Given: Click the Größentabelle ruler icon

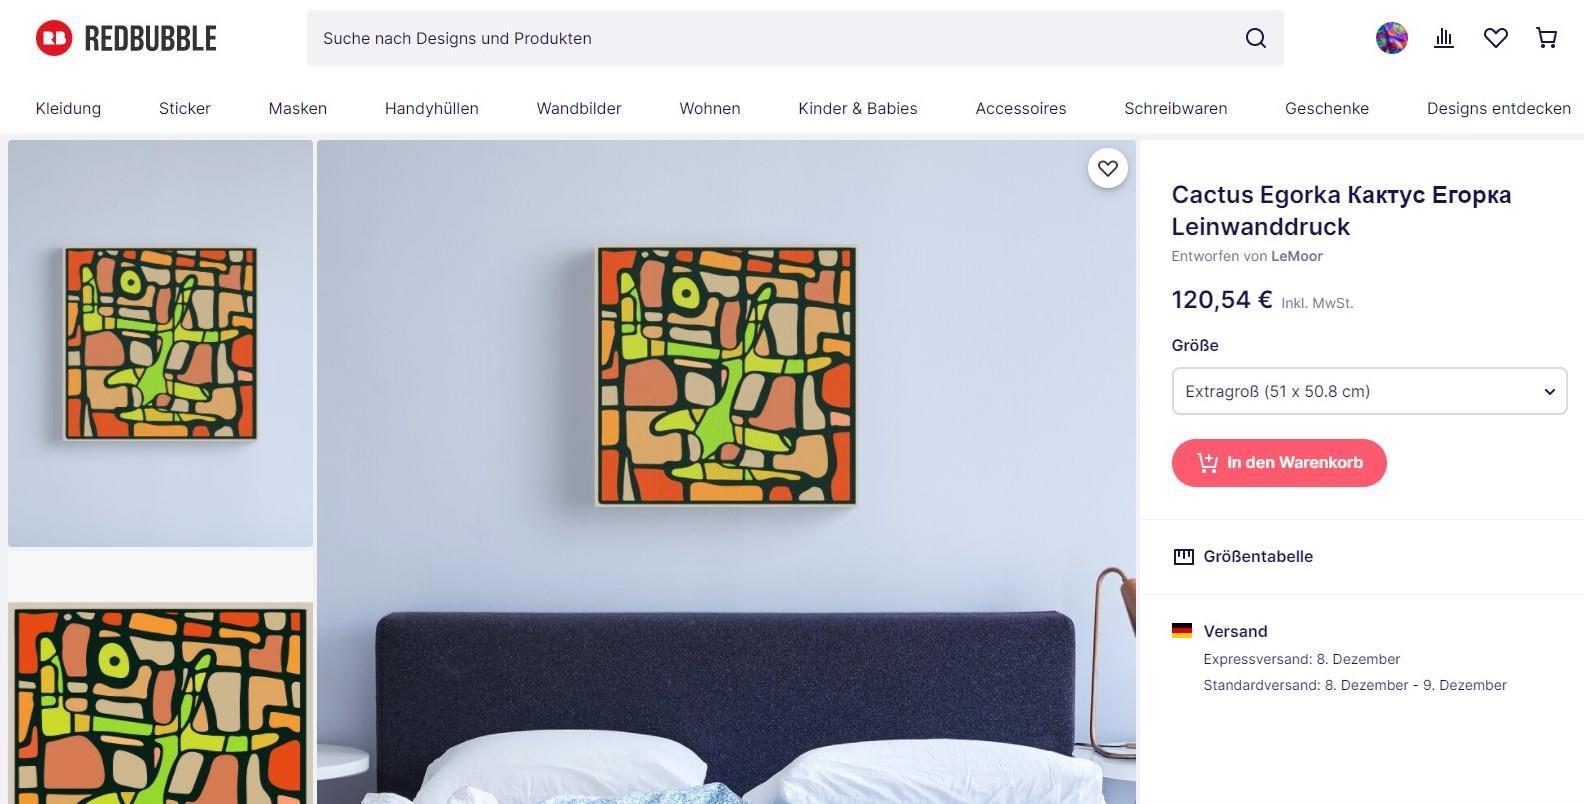Looking at the screenshot, I should point(1183,557).
